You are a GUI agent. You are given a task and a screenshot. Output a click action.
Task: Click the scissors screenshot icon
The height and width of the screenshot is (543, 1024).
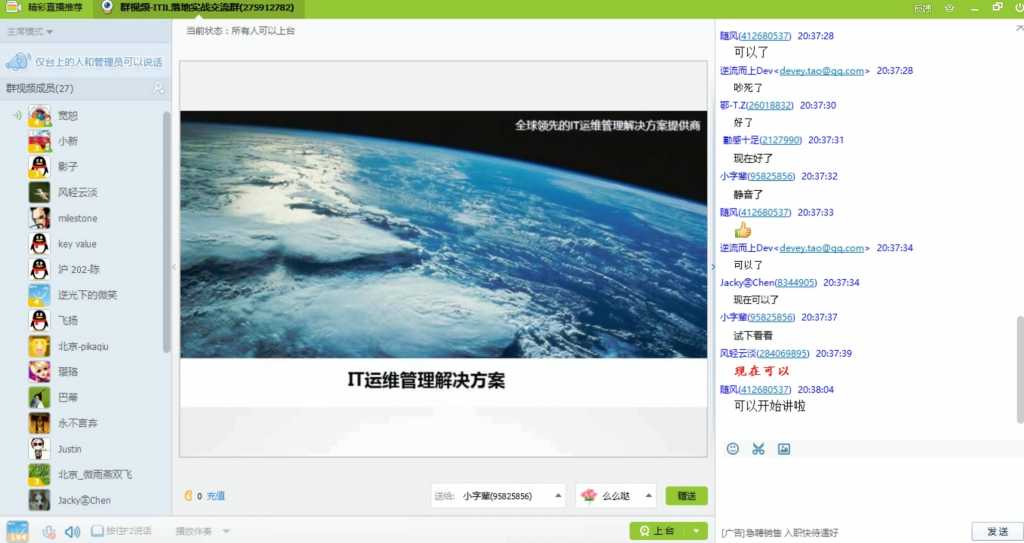point(758,449)
